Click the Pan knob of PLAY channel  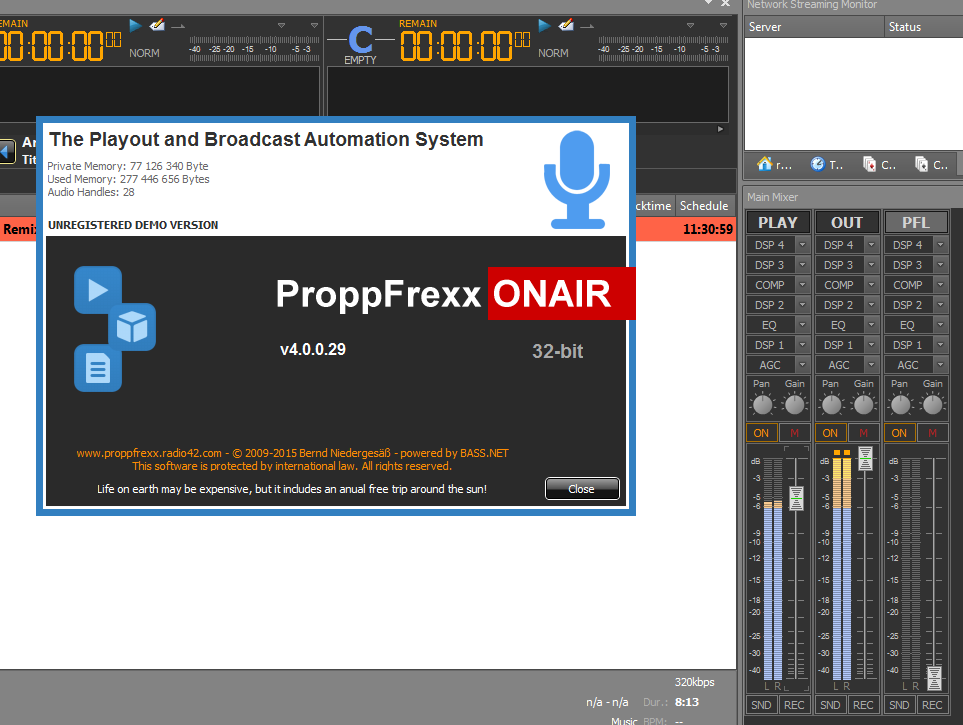[x=763, y=404]
